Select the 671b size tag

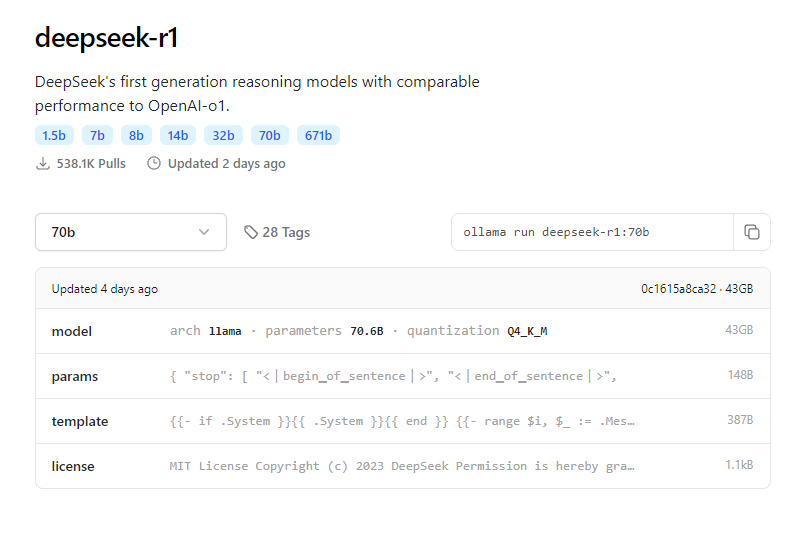pyautogui.click(x=318, y=135)
